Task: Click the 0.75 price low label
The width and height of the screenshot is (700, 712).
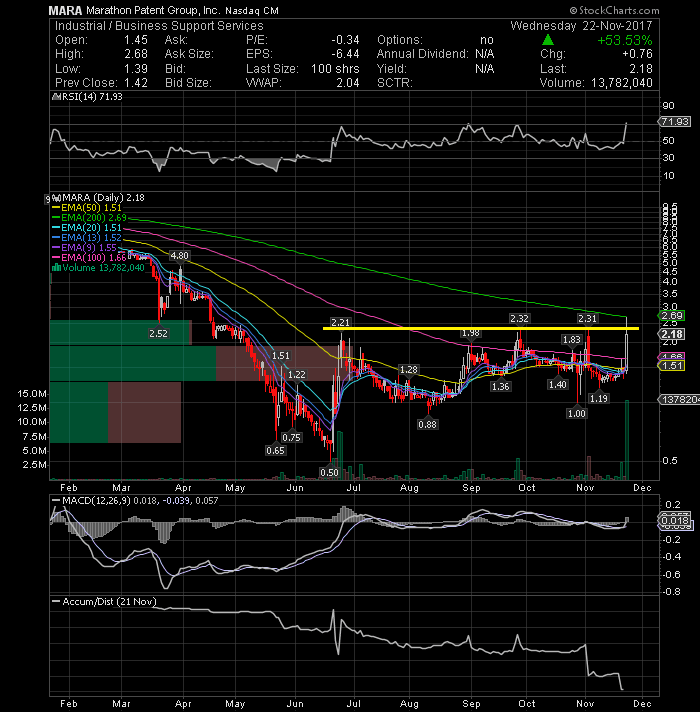Action: 291,437
